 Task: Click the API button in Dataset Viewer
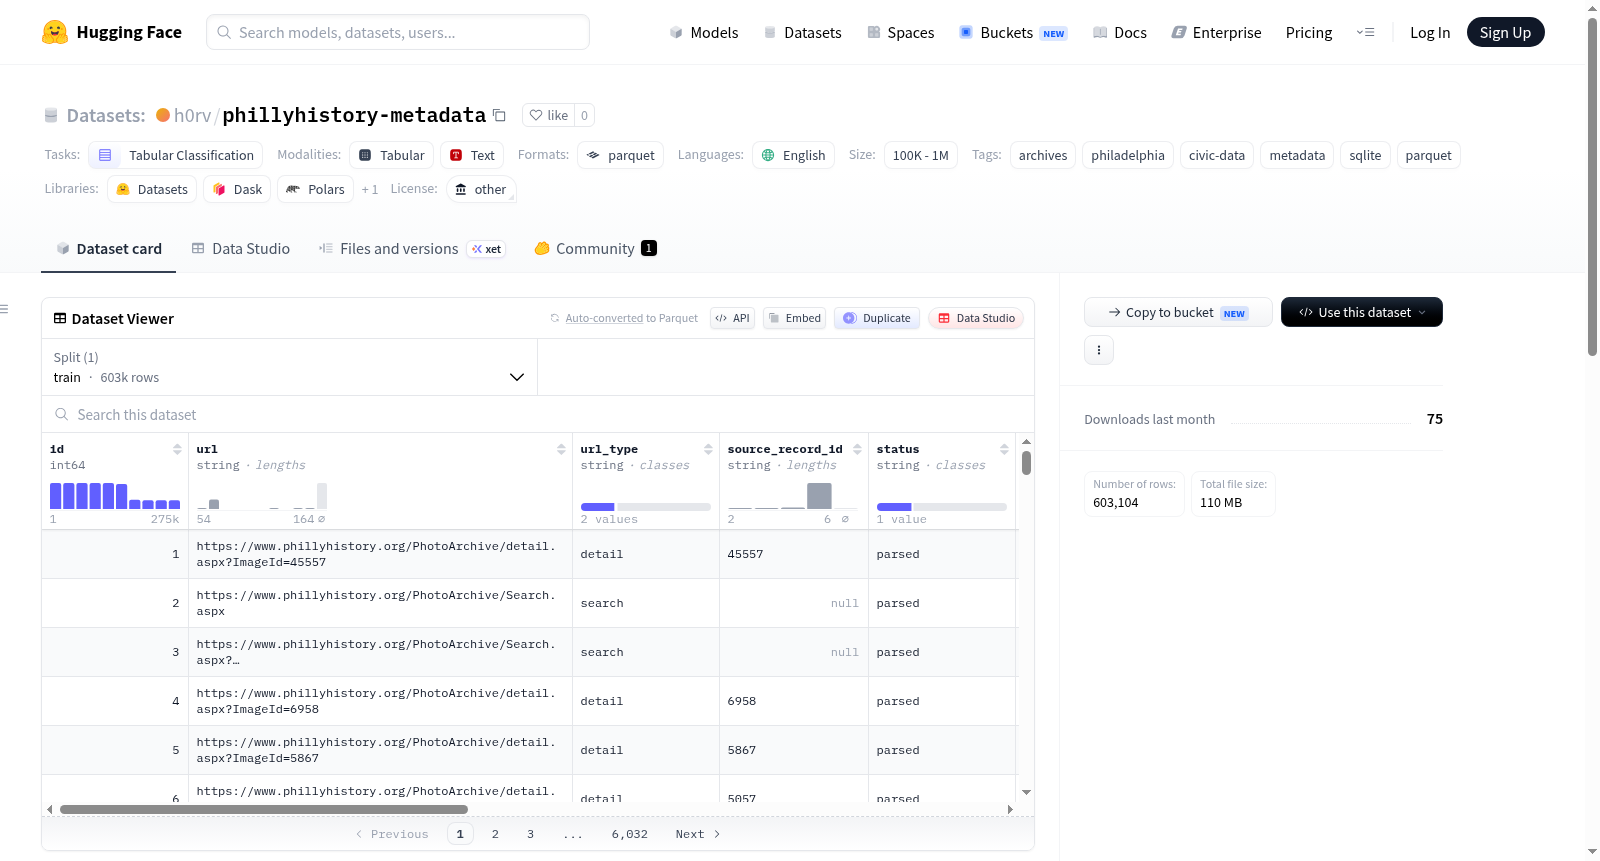(732, 318)
